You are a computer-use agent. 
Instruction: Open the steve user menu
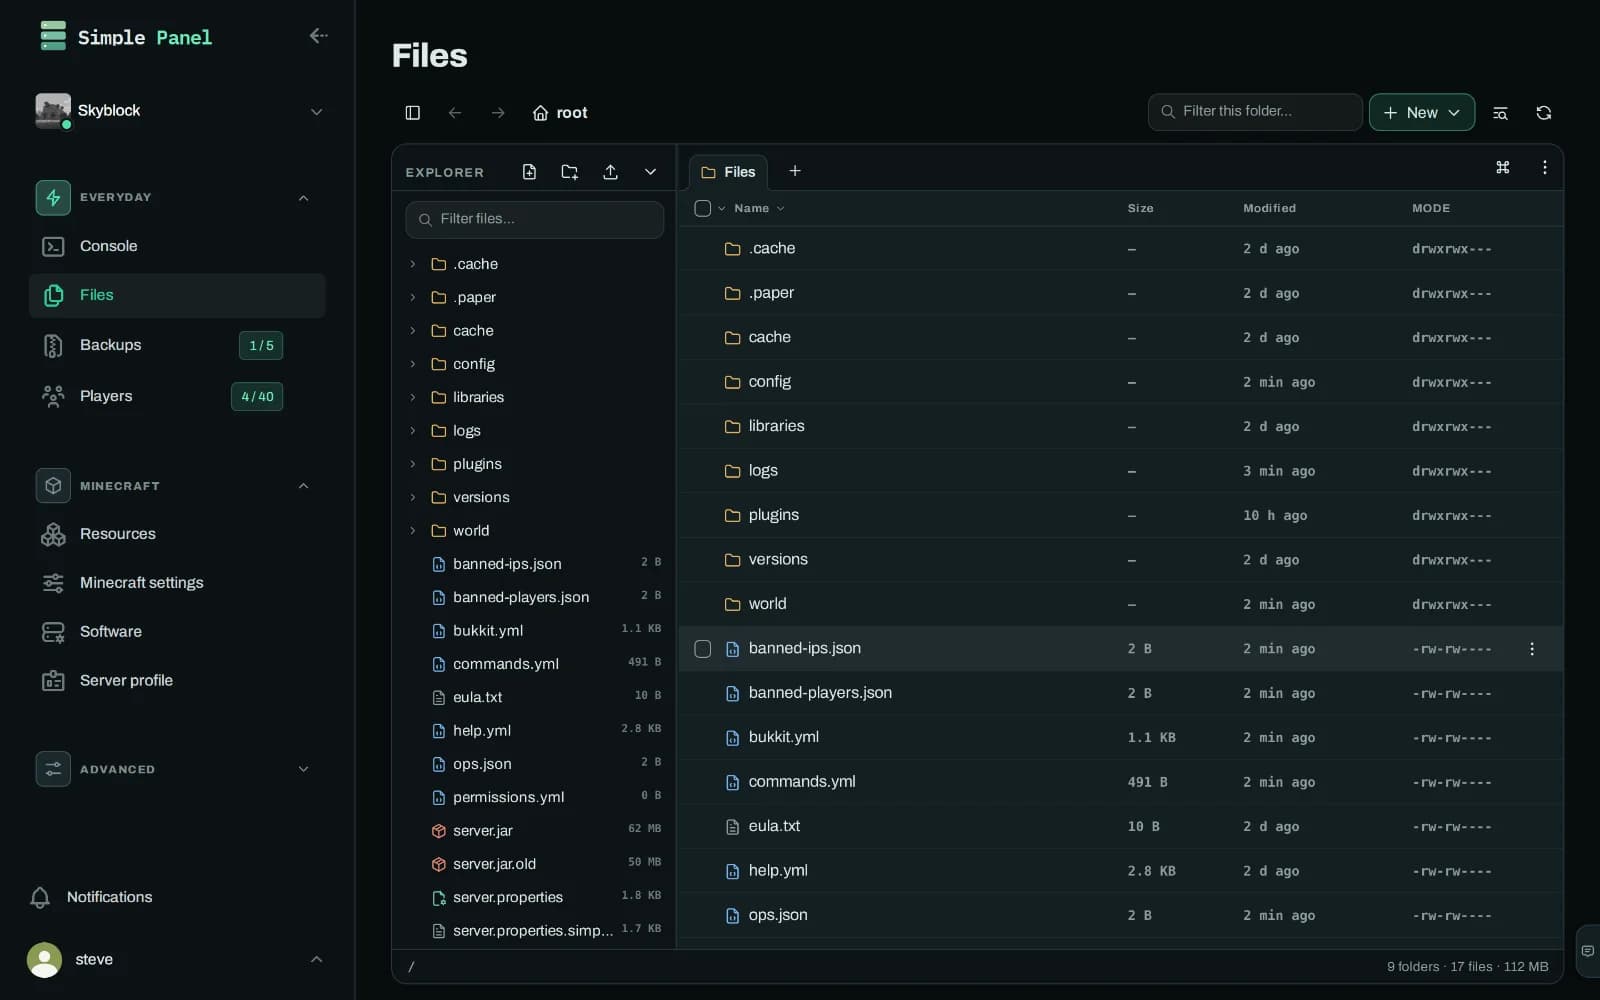[177, 960]
